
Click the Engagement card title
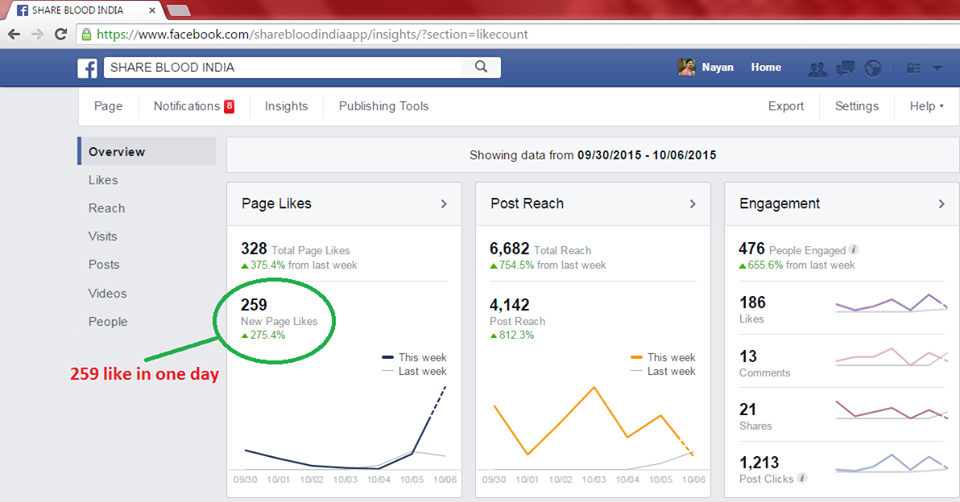tap(779, 204)
